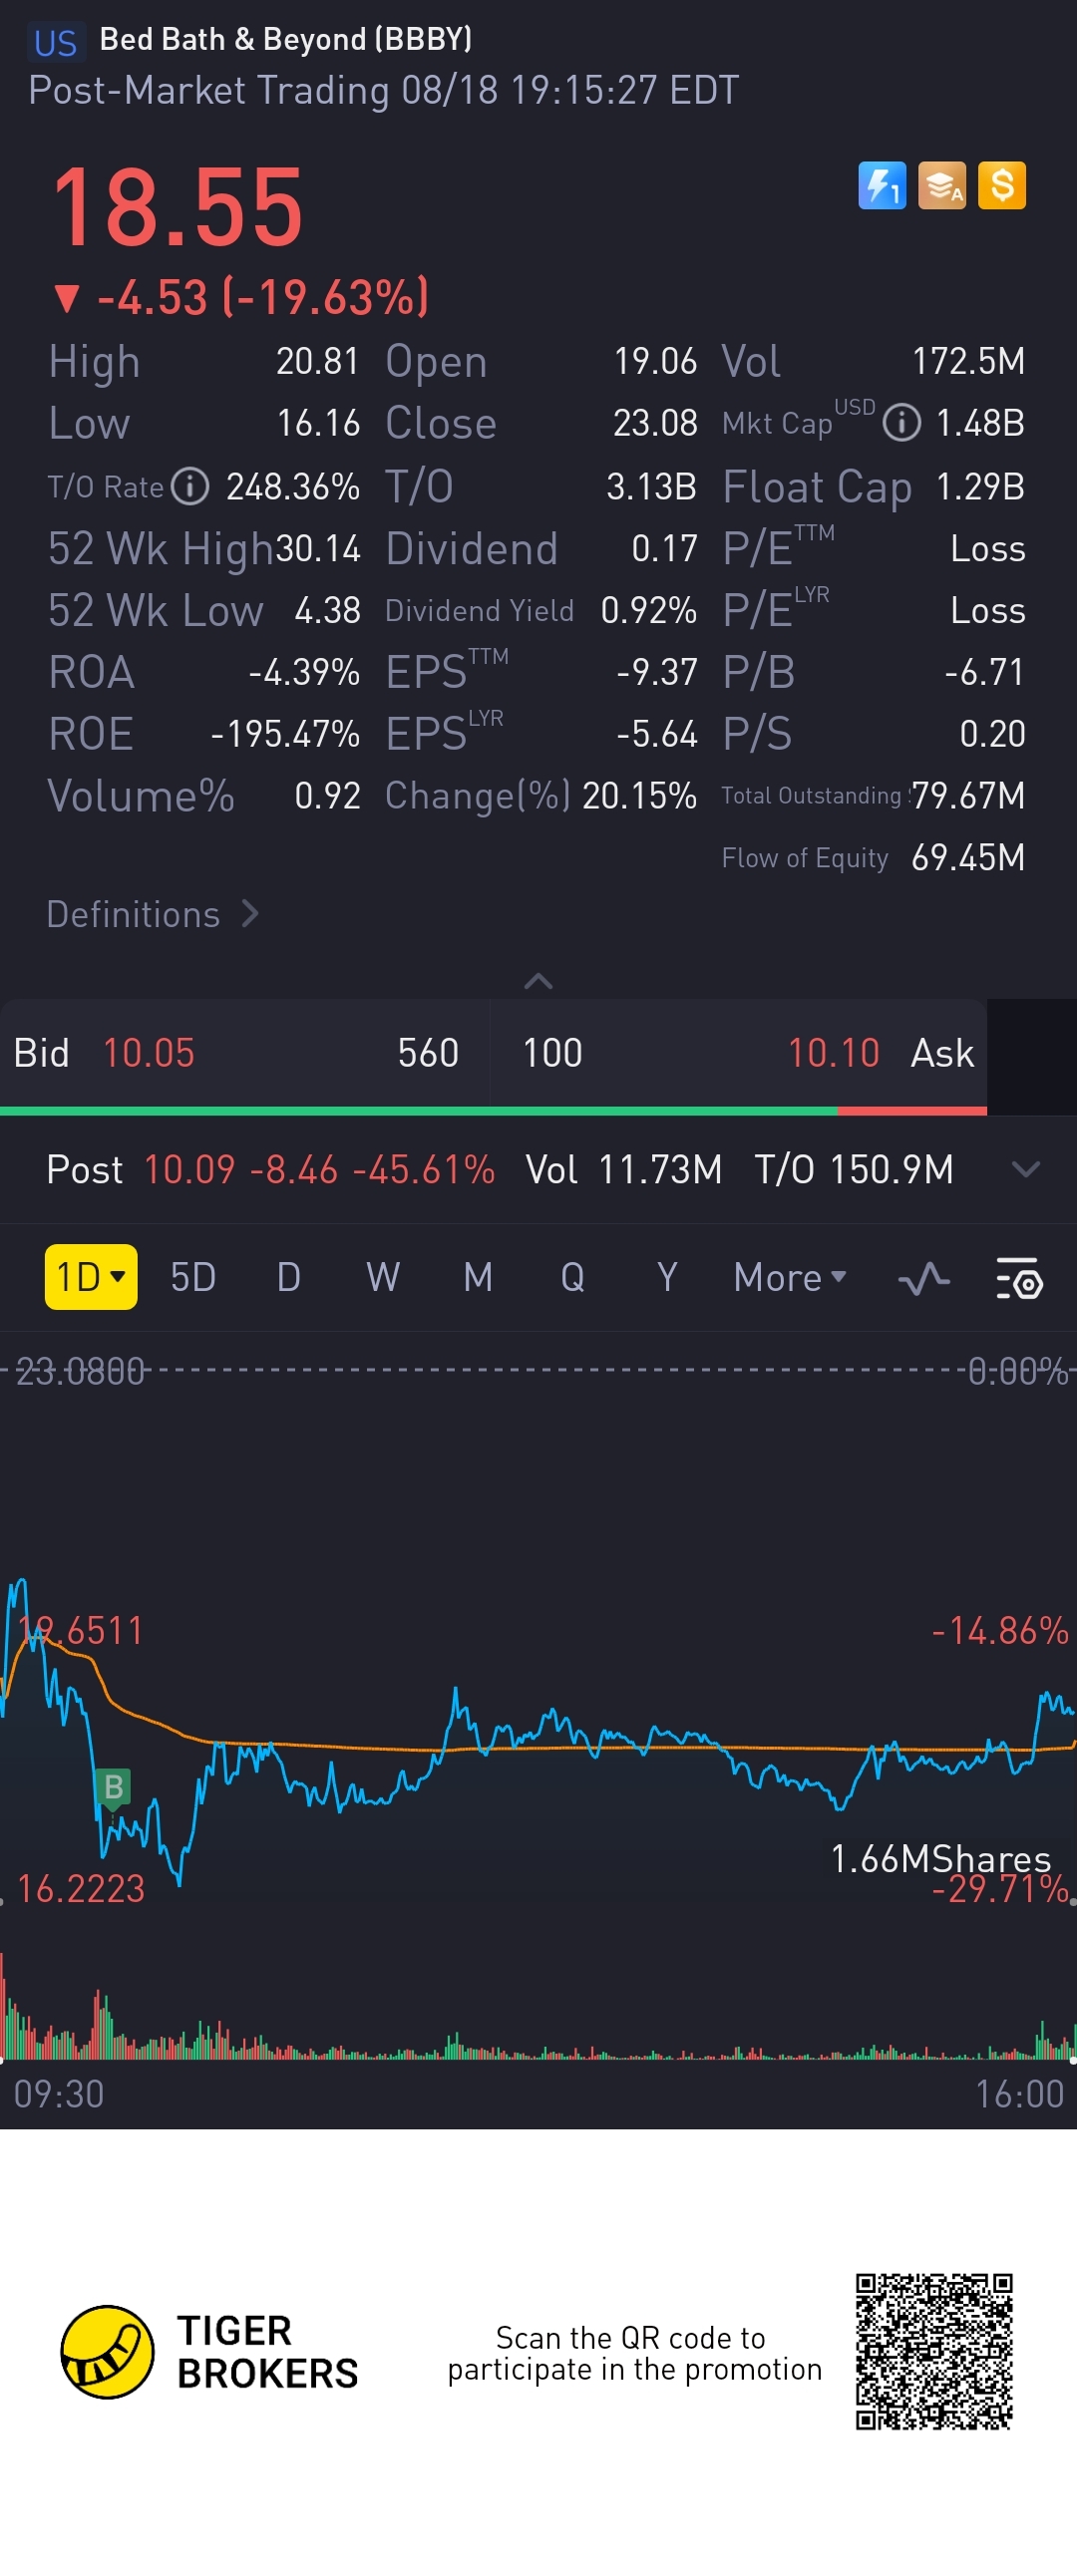Screen dimensions: 1077x2576
Task: Collapse the stock details with up chevron
Action: [538, 981]
